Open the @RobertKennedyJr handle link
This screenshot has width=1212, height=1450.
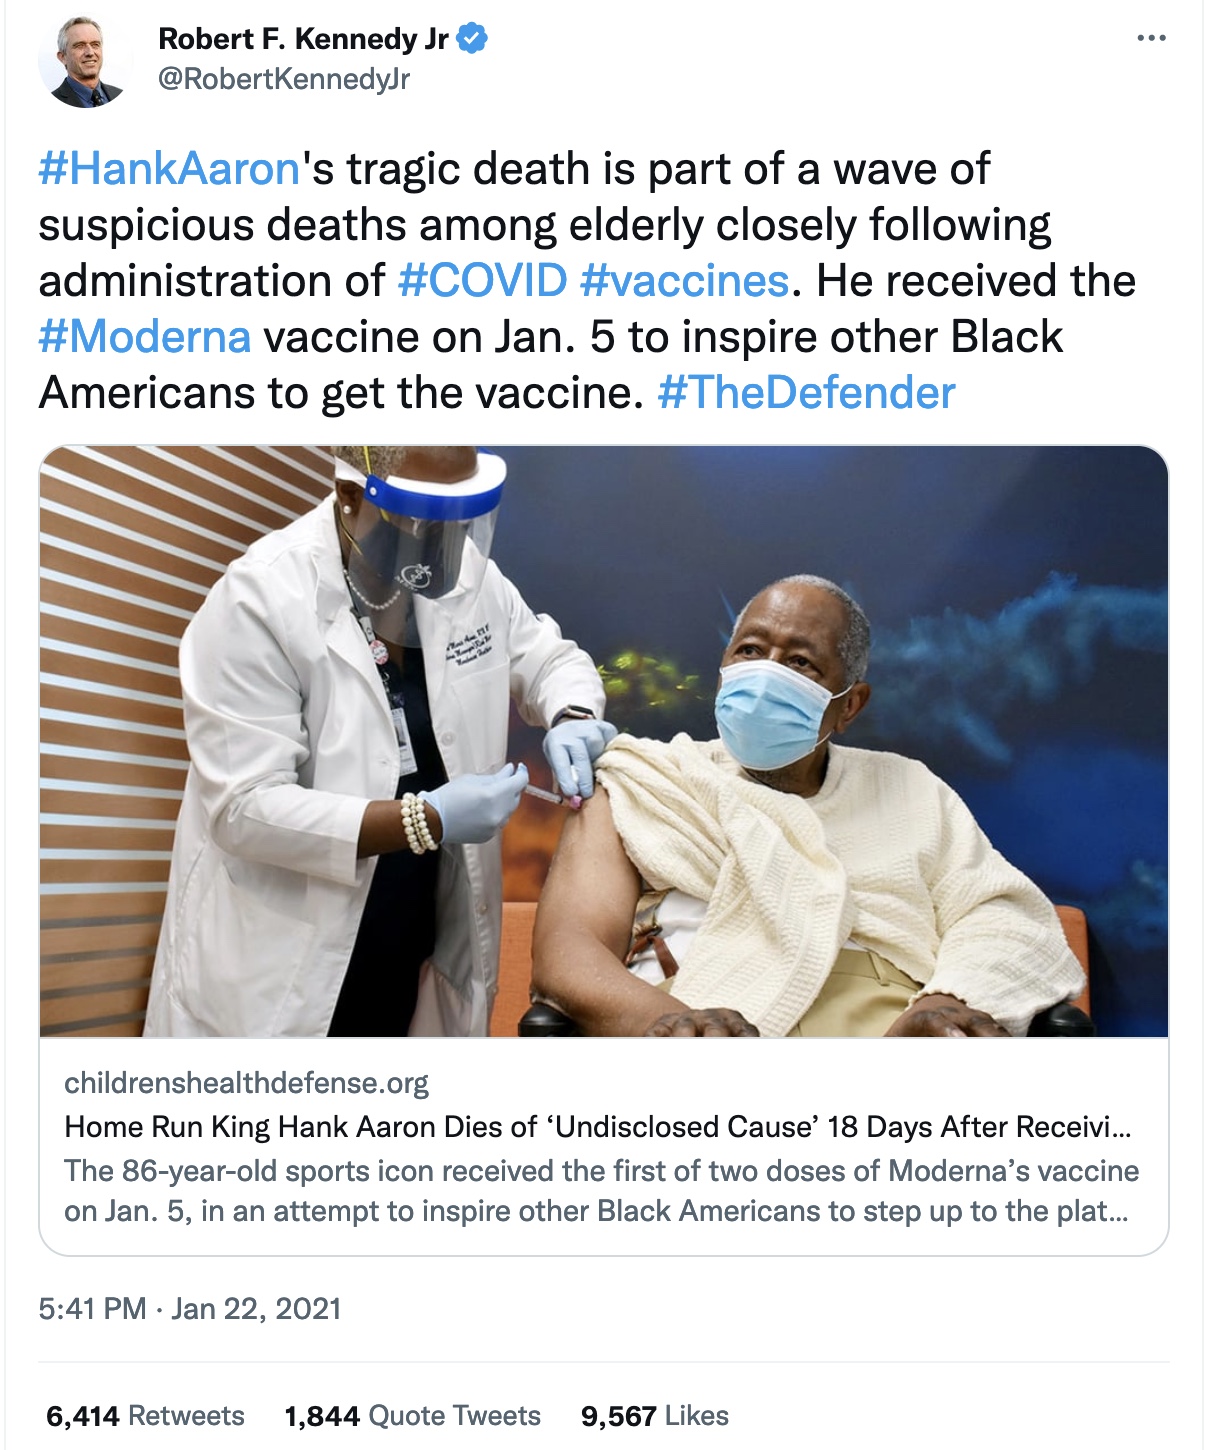[284, 79]
